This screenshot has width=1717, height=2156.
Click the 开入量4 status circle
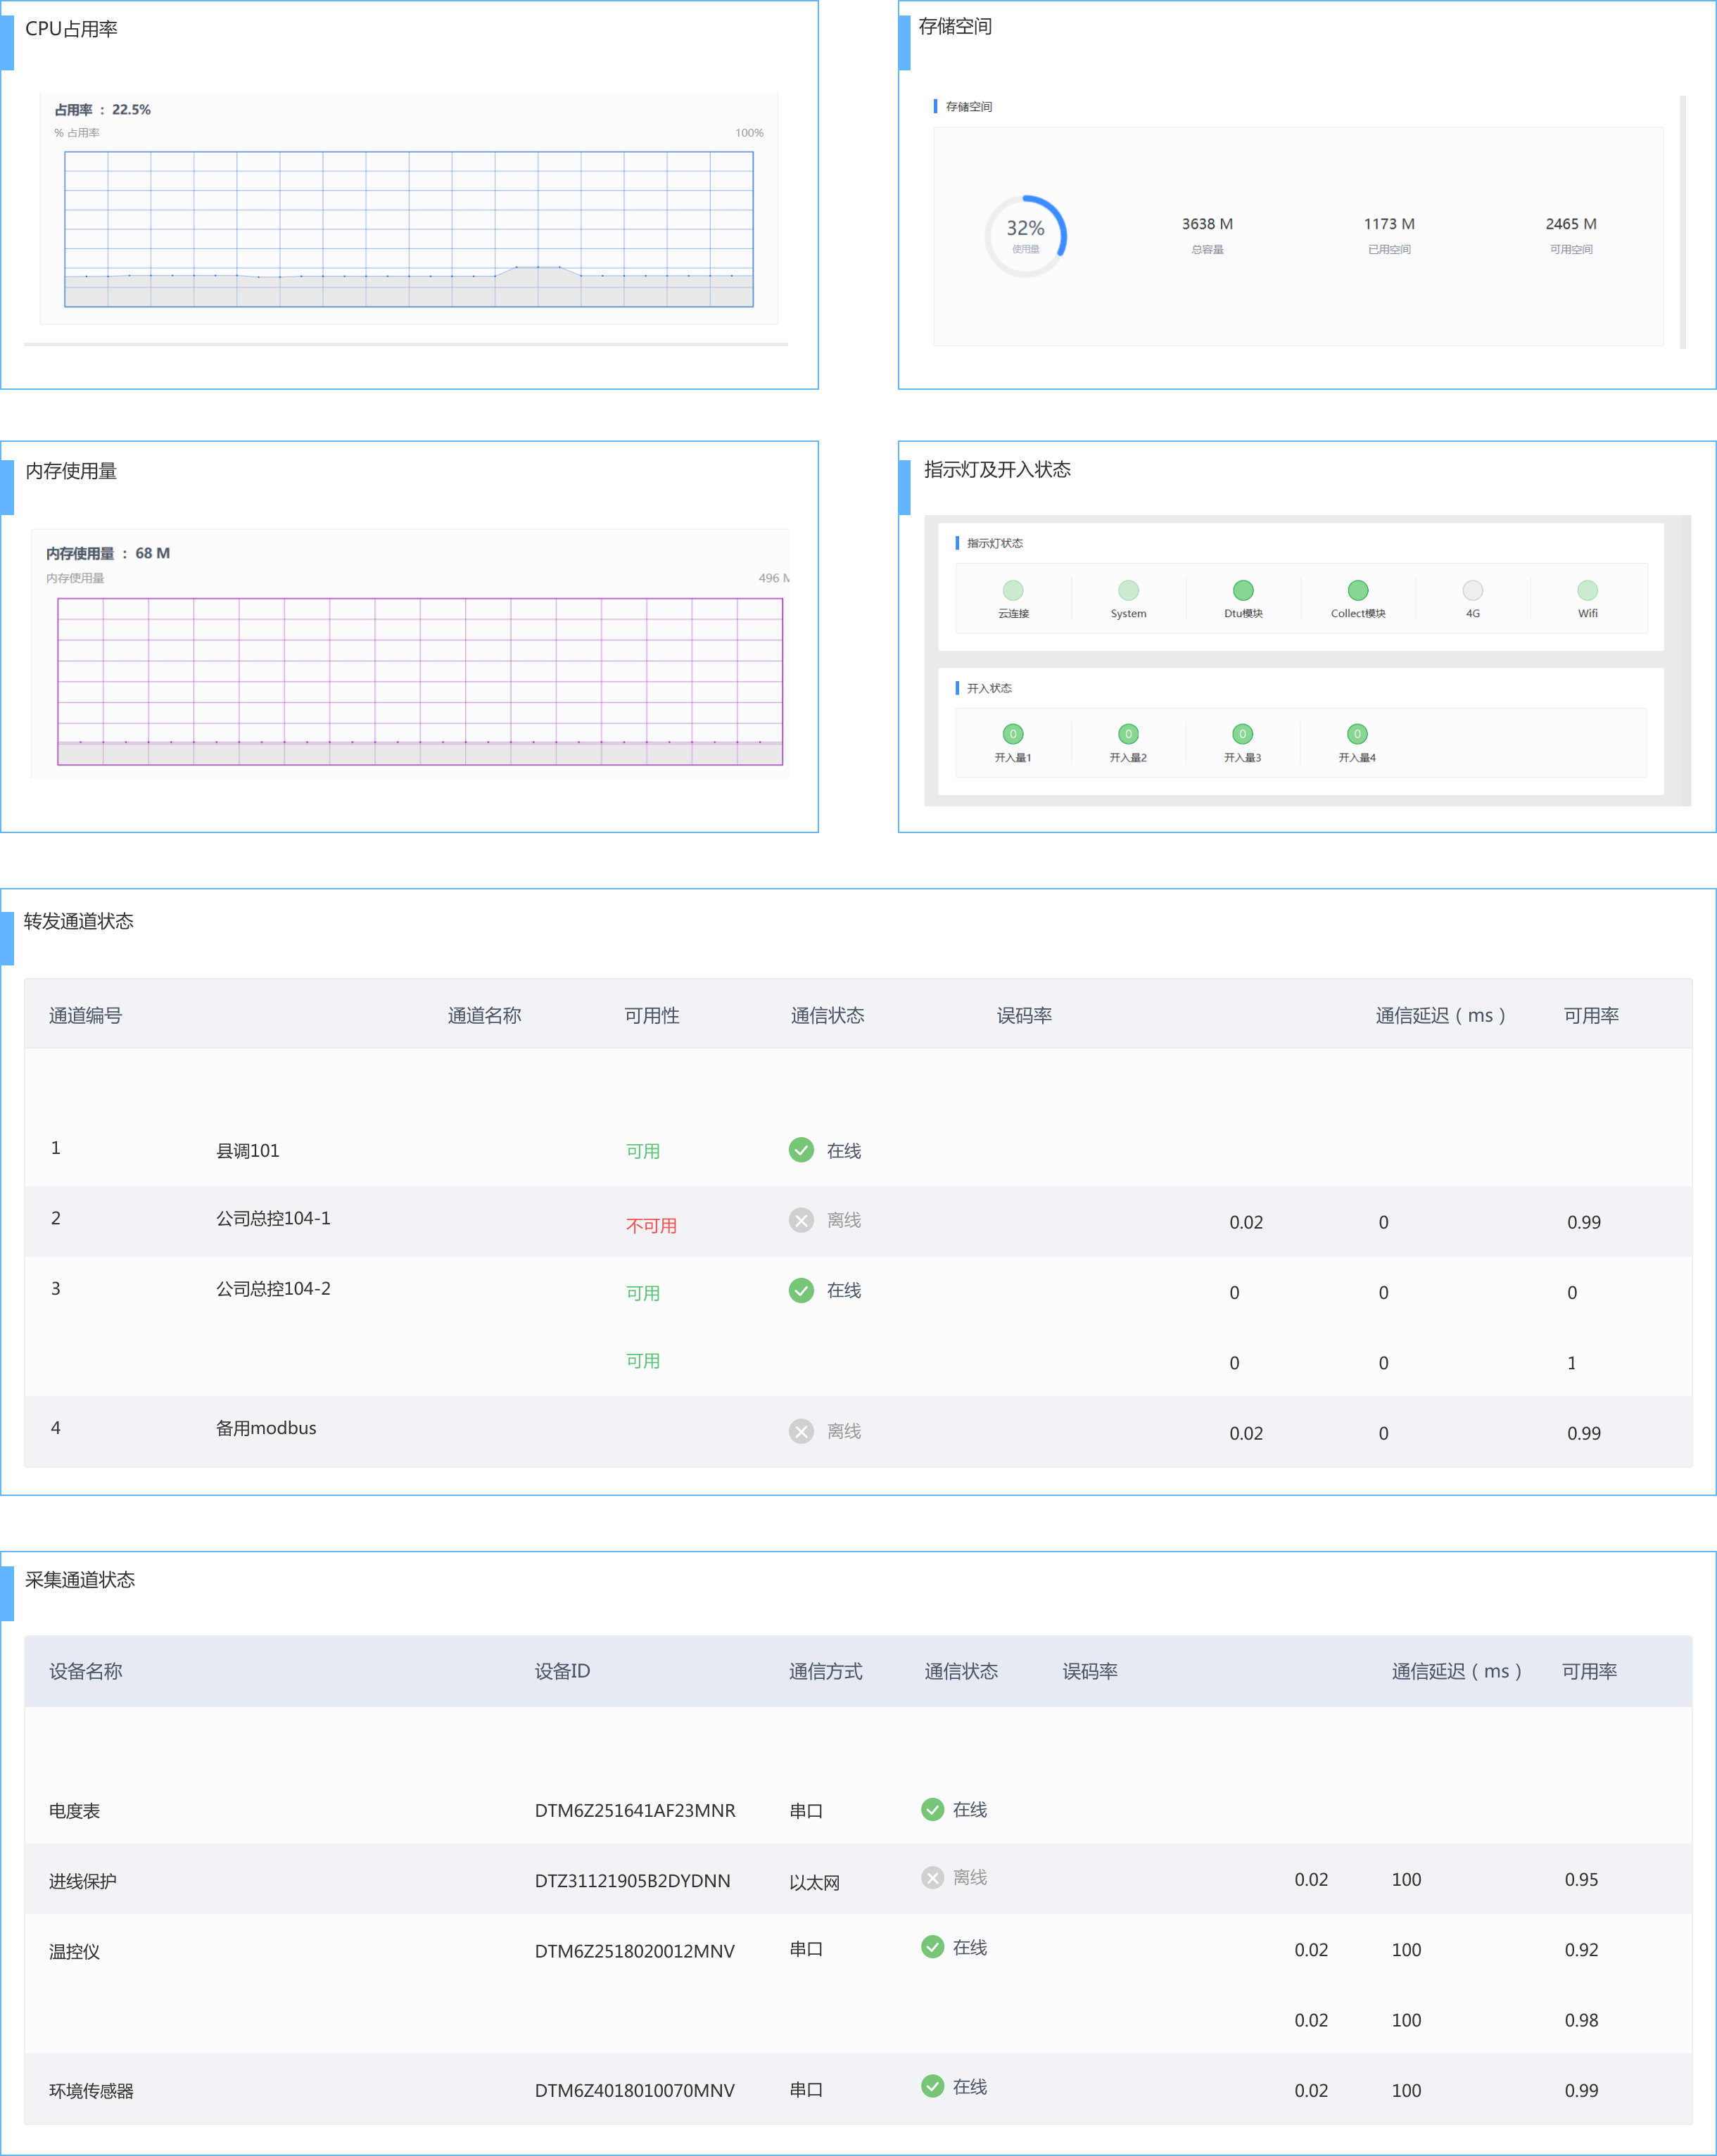(1357, 734)
